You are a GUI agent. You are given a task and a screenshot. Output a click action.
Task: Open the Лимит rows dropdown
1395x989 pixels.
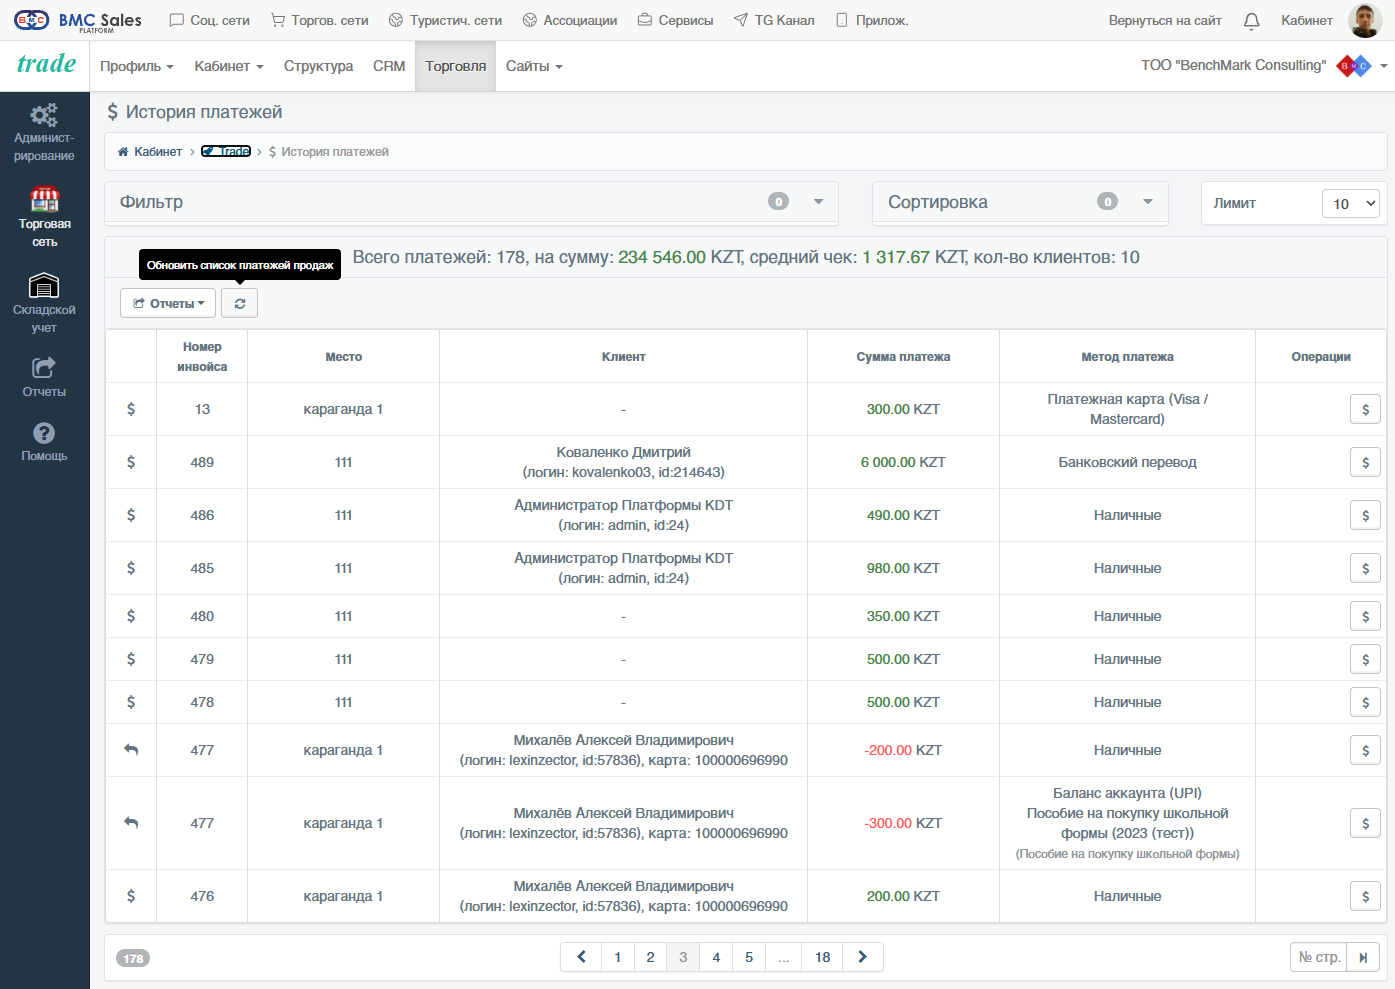[x=1350, y=203]
